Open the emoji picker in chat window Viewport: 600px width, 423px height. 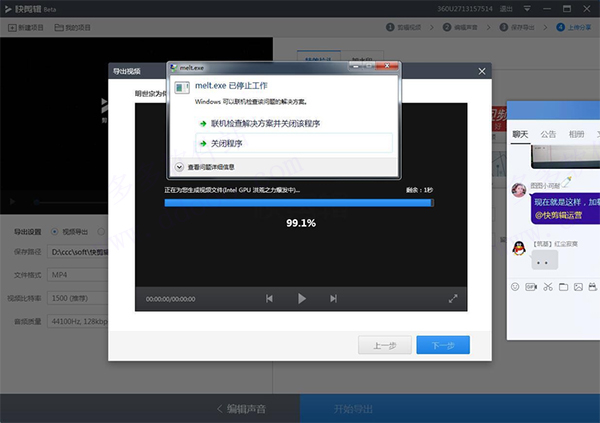click(515, 287)
